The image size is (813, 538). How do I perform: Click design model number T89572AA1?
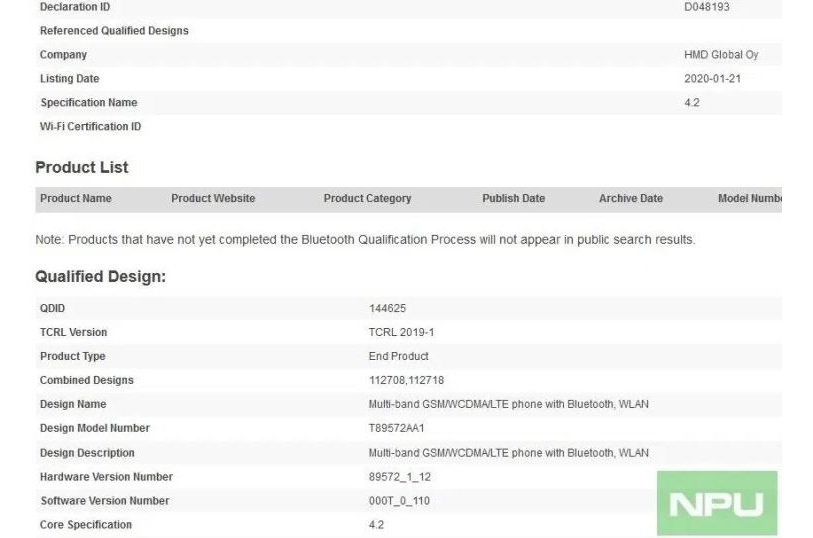point(397,428)
